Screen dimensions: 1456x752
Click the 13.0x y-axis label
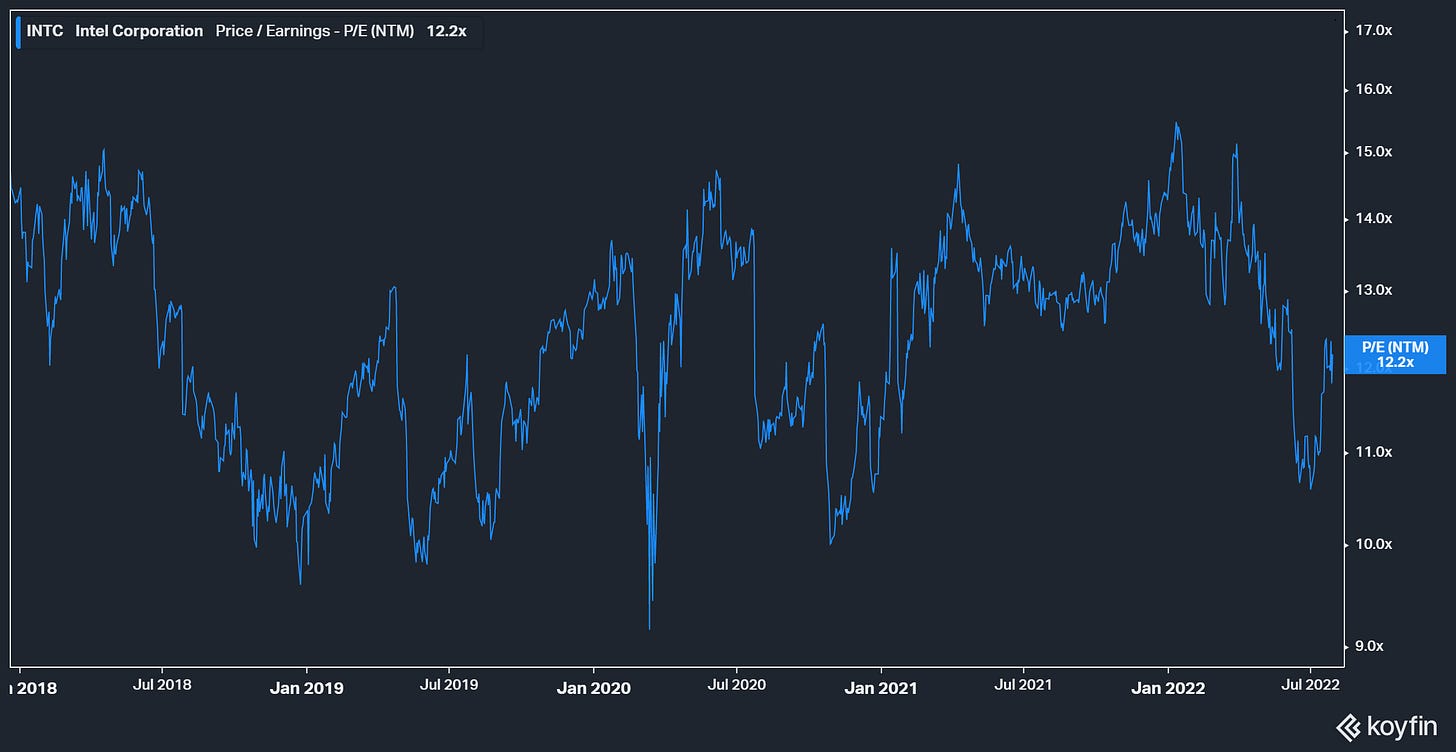[1373, 291]
